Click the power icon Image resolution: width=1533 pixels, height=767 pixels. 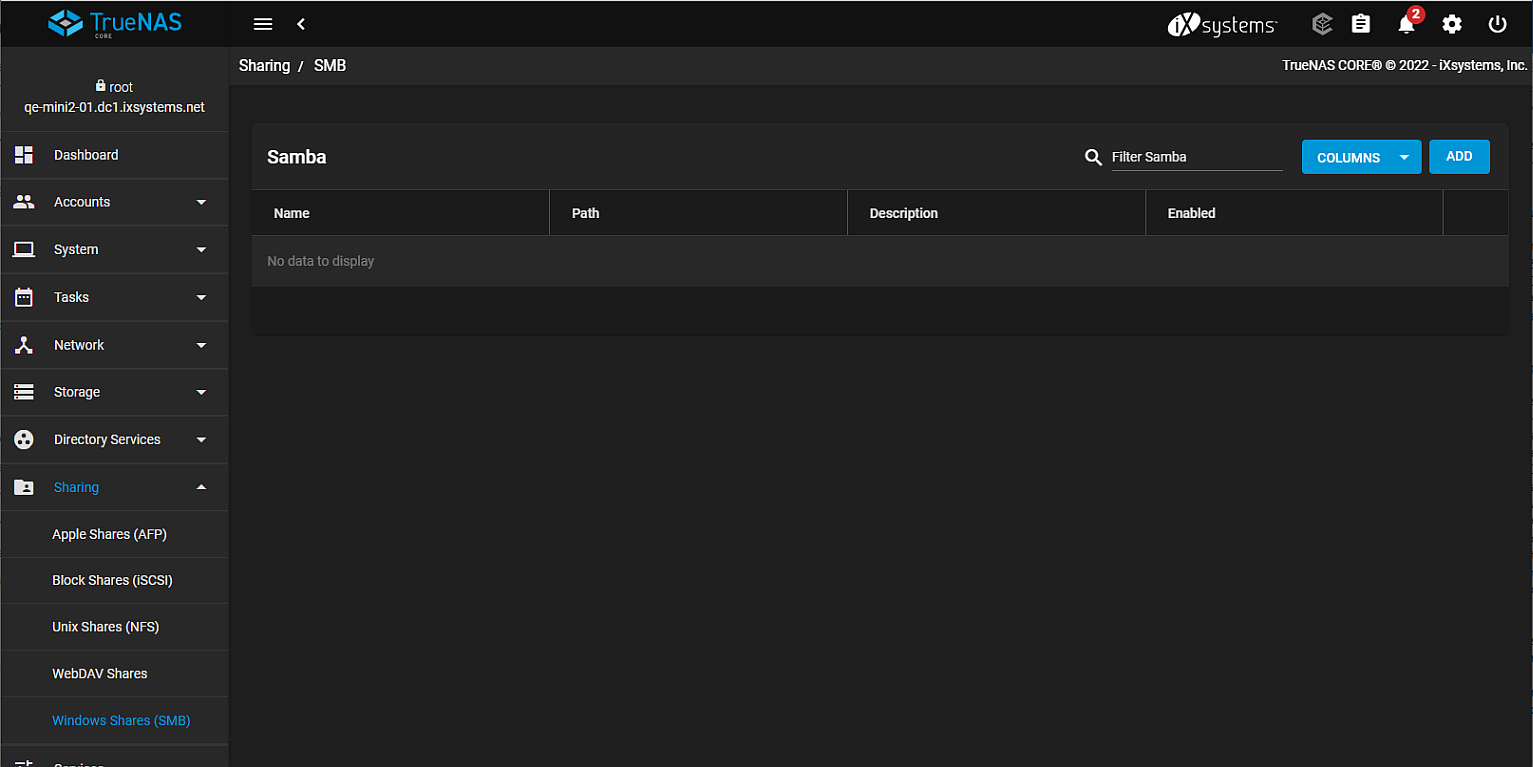(1497, 24)
